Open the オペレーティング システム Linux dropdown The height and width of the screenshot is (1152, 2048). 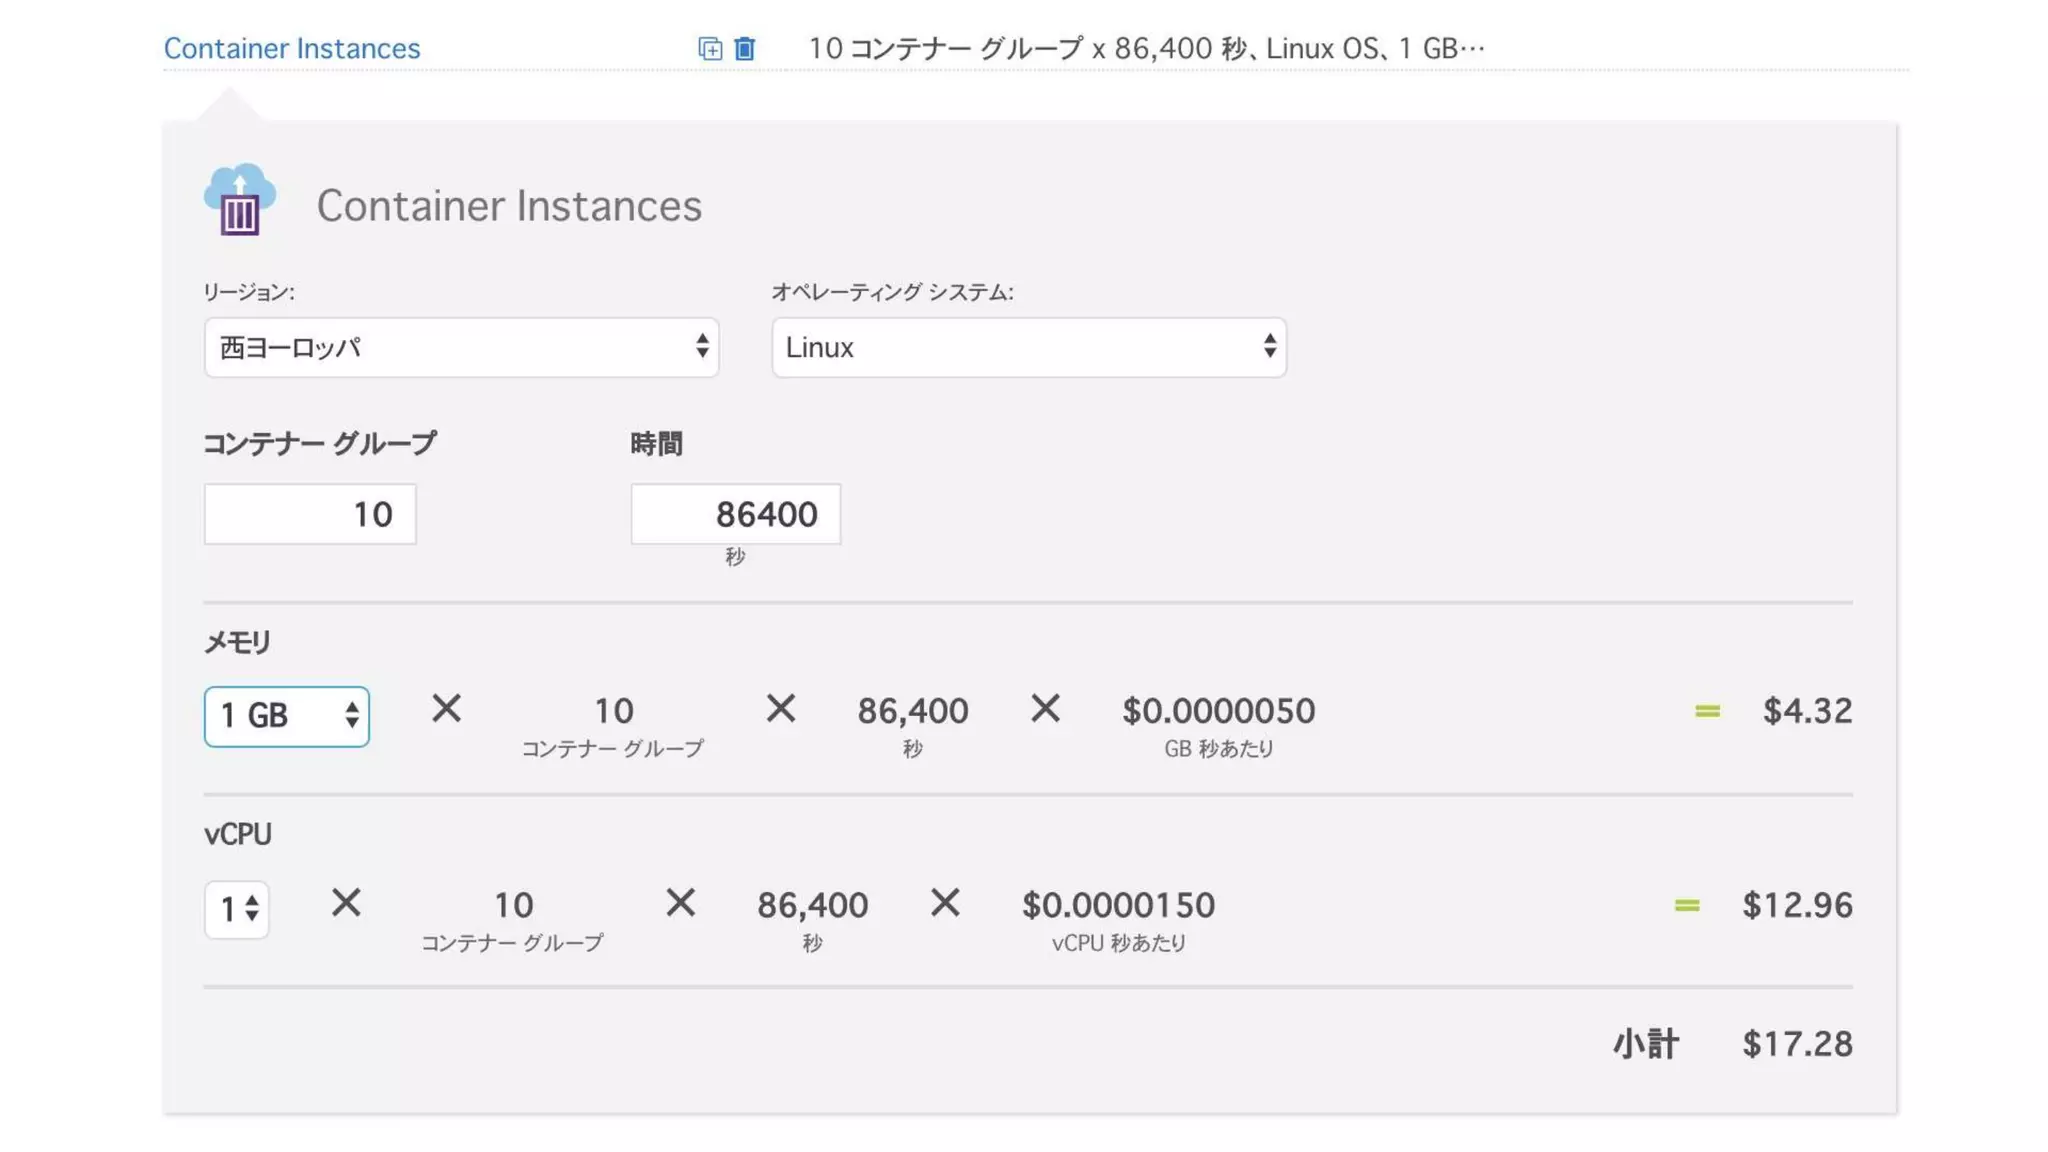pos(1028,347)
